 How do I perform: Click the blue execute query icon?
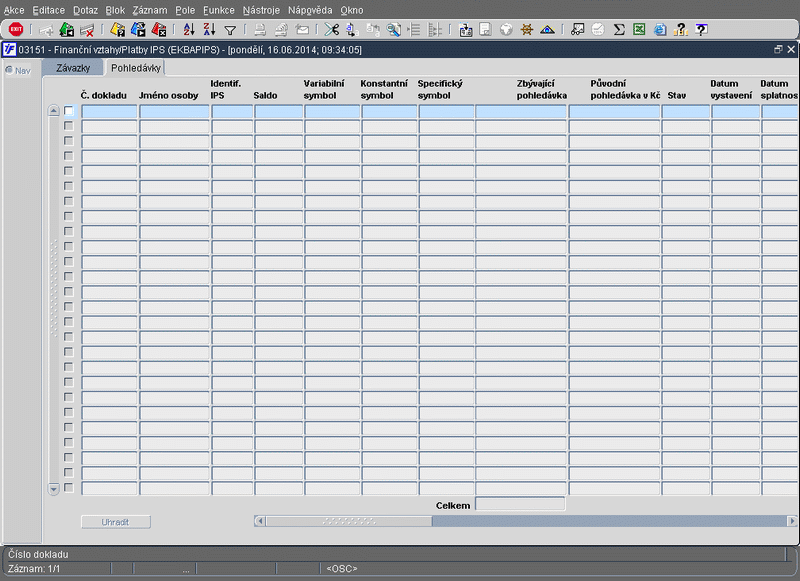click(138, 30)
